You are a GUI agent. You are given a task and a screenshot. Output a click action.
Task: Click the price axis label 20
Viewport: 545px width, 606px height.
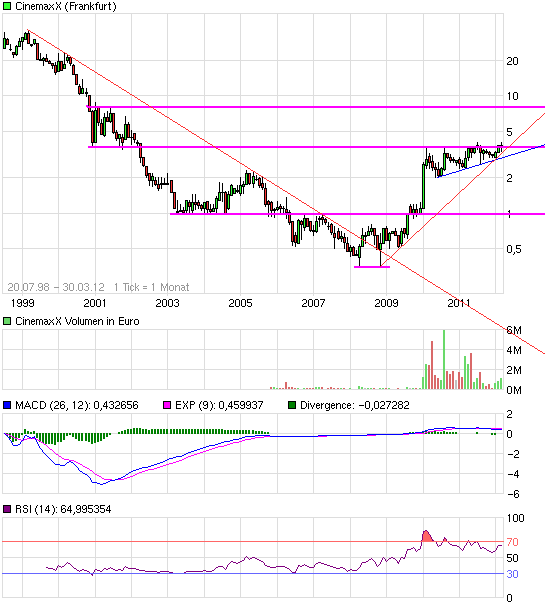point(513,61)
